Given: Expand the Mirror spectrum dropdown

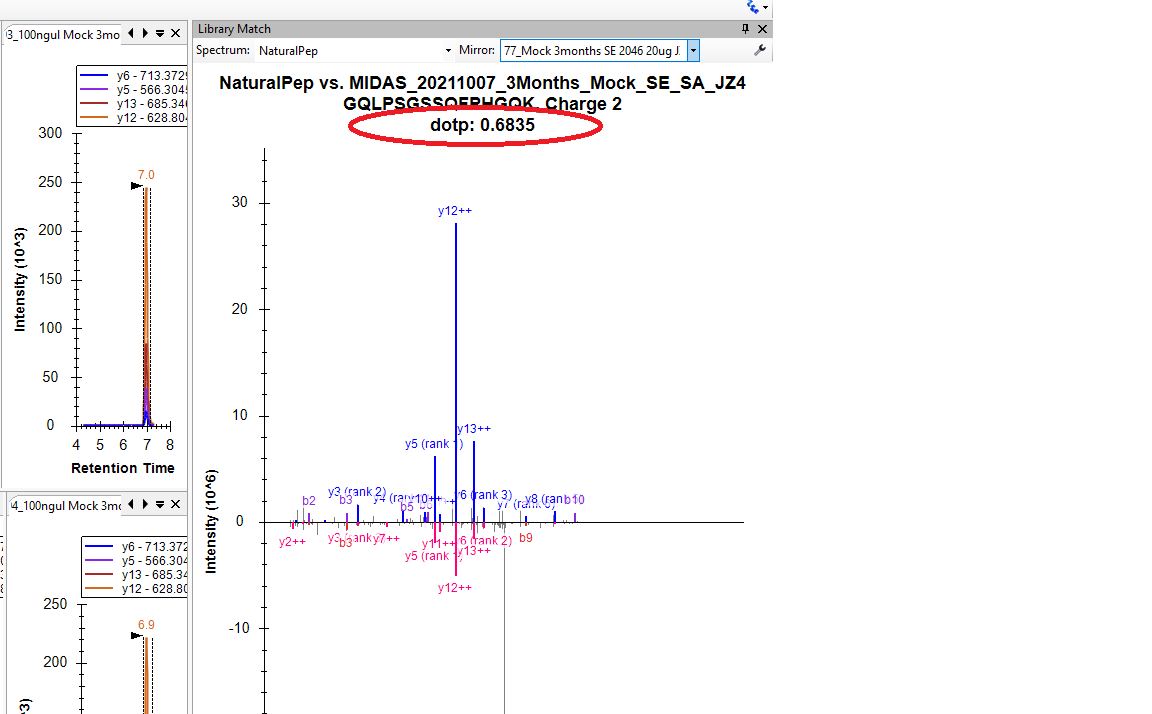Looking at the screenshot, I should pos(693,50).
